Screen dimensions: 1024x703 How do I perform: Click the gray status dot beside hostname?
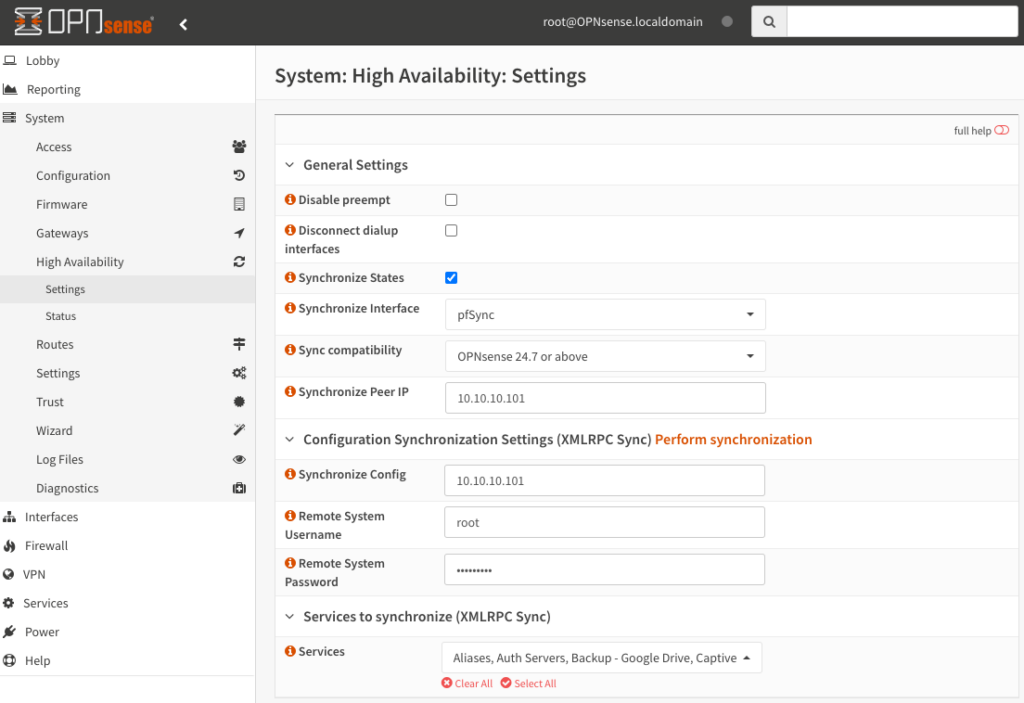click(727, 22)
